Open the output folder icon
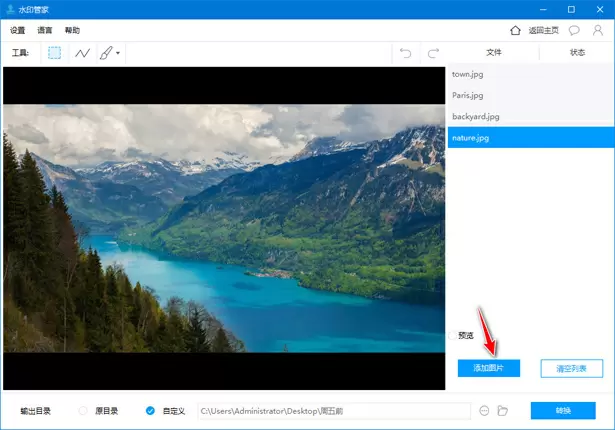The width and height of the screenshot is (615, 430). click(x=503, y=410)
